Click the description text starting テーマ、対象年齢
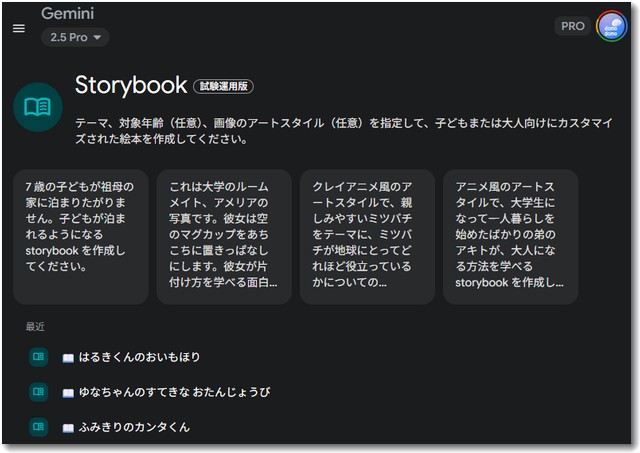Viewport: 640px width, 453px height. (344, 131)
